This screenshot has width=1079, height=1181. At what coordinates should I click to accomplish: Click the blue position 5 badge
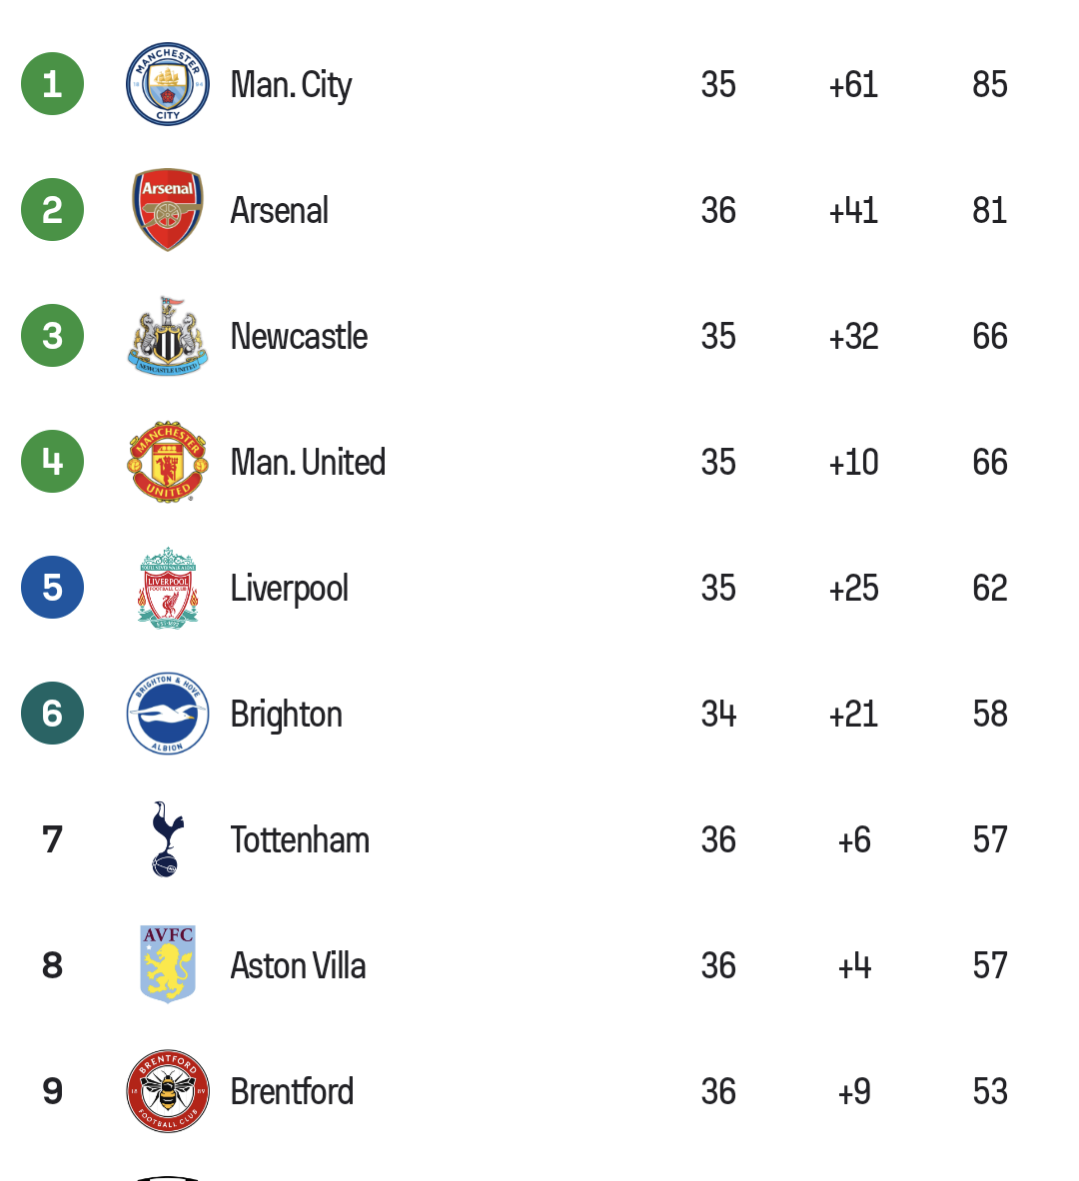click(52, 587)
